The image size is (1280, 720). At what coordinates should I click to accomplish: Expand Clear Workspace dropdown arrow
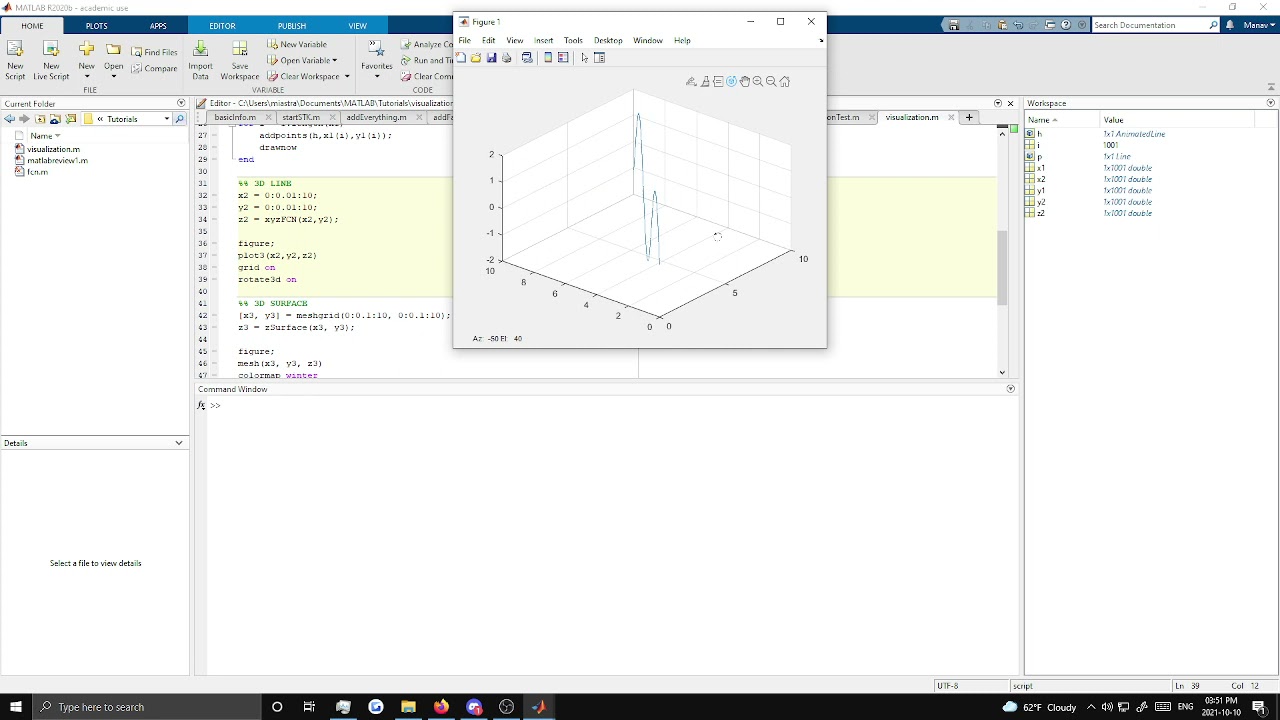click(347, 76)
